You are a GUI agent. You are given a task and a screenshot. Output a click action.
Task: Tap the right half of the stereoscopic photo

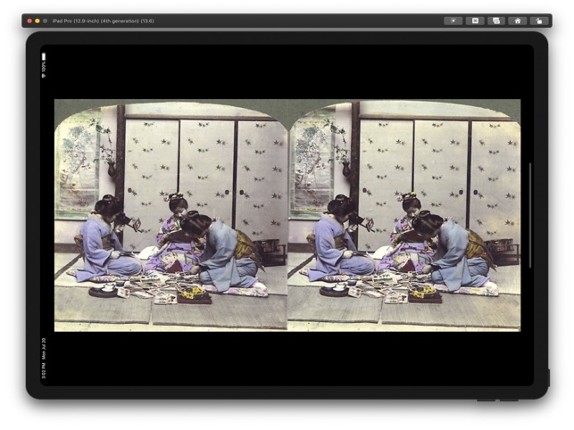404,215
